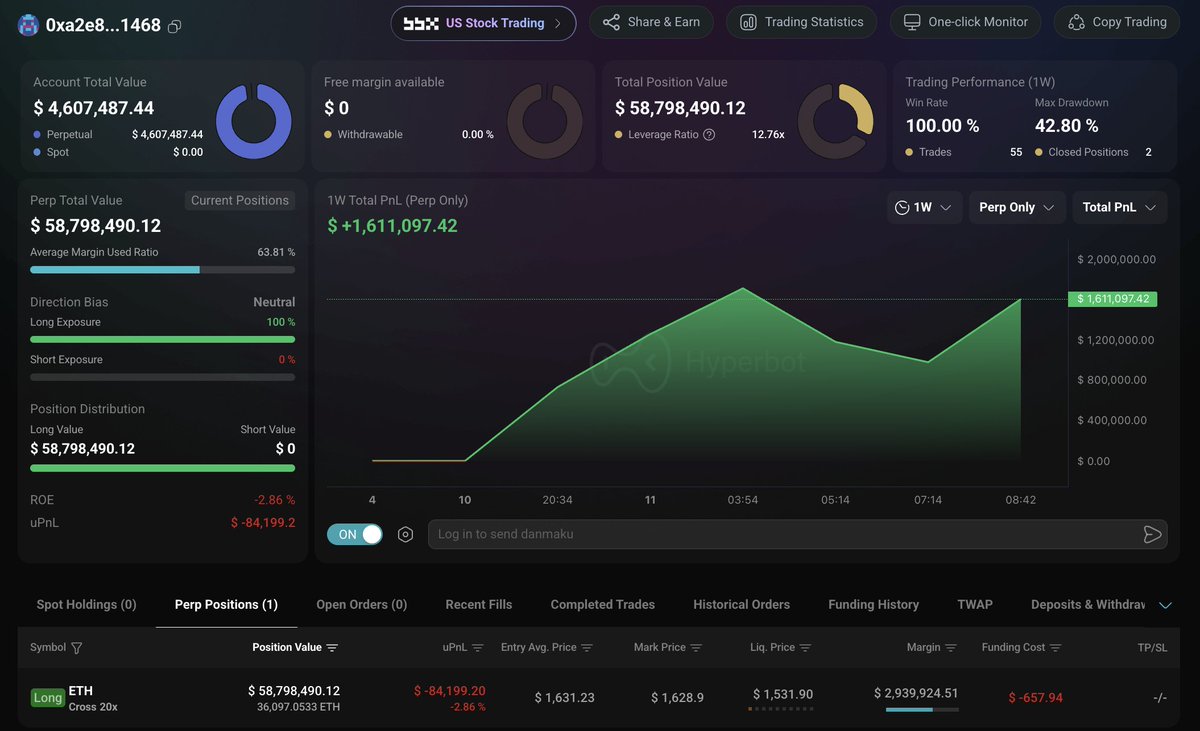Click the liquidation price $ 1,531.90
This screenshot has width=1200, height=731.
783,694
